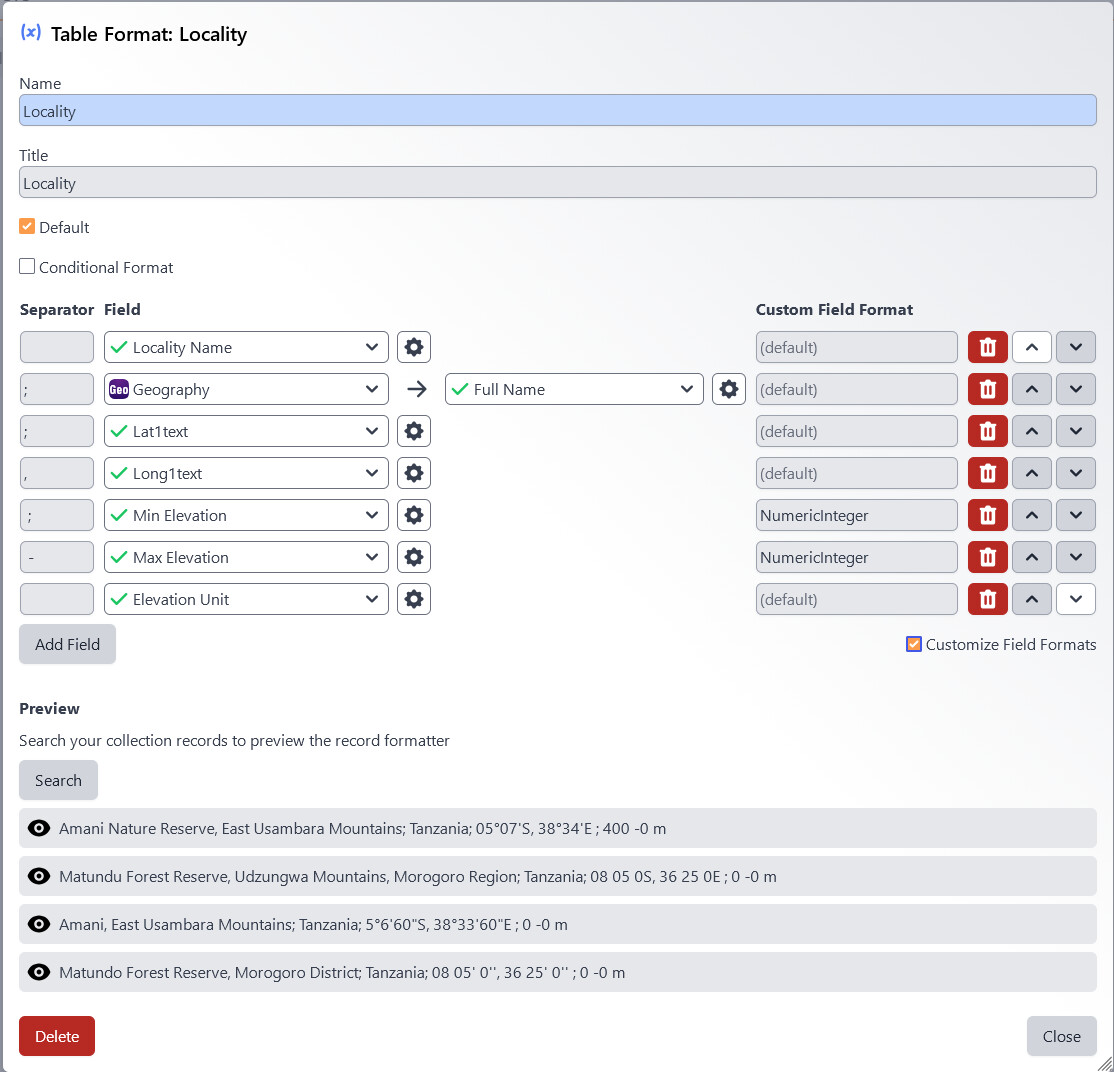The width and height of the screenshot is (1114, 1072).
Task: Enable the Conditional Format checkbox
Action: tap(27, 266)
